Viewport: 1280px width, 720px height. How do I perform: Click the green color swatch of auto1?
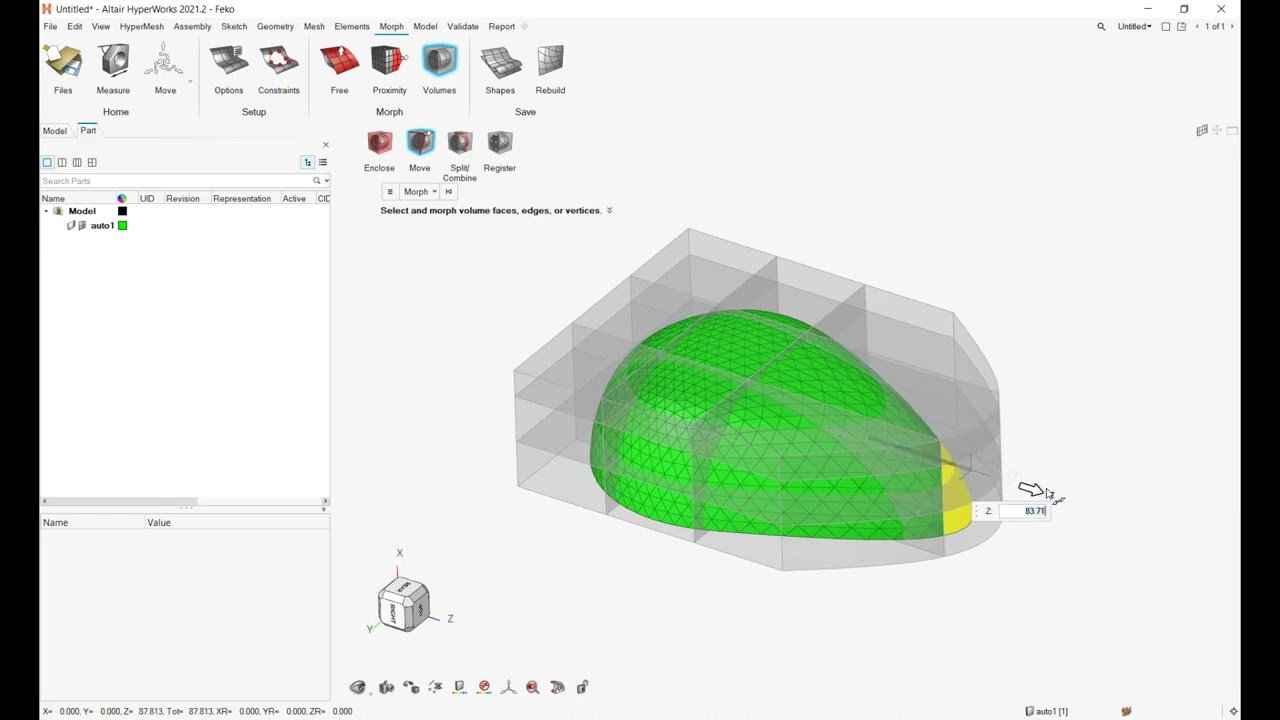pos(122,226)
